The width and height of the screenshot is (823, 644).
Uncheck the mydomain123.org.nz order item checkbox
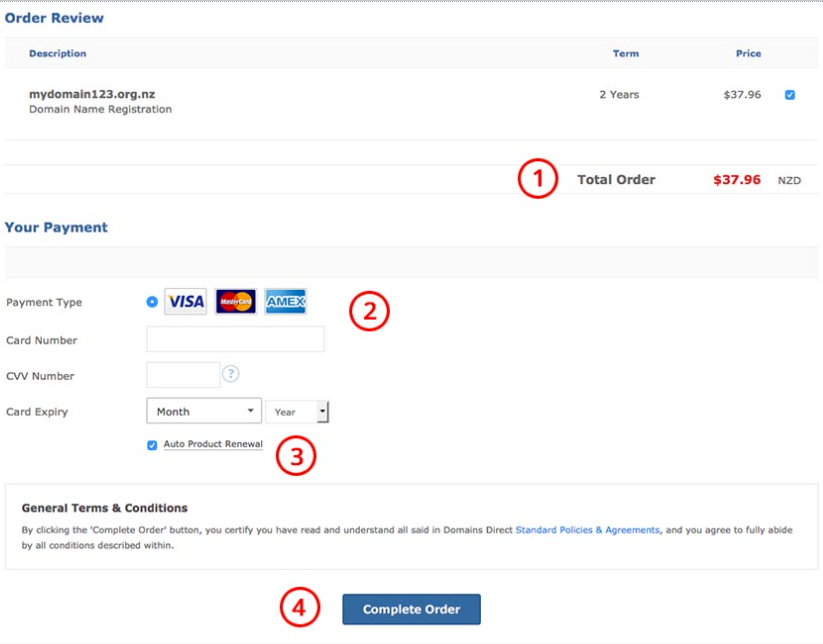click(x=790, y=95)
